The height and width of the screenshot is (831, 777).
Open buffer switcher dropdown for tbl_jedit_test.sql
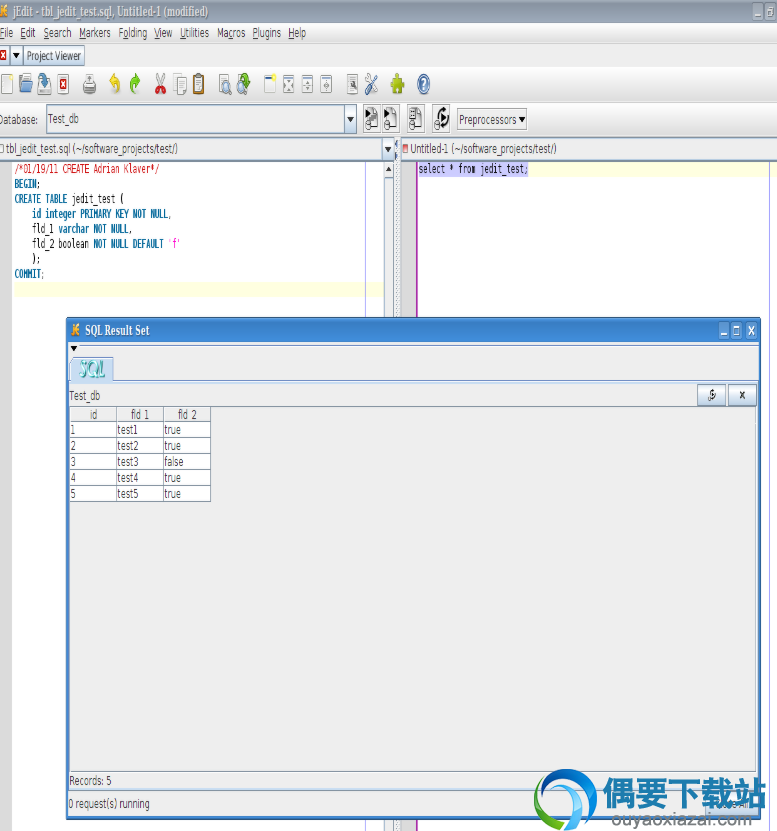(x=388, y=149)
